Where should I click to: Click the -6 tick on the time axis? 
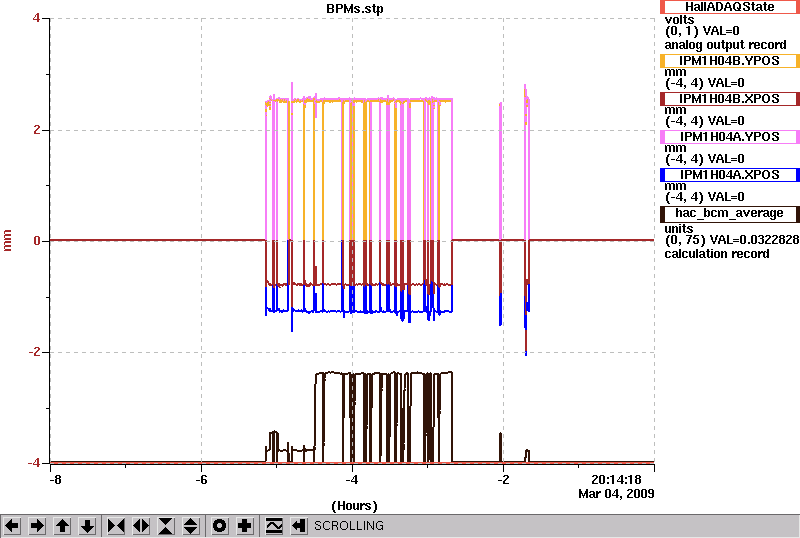click(x=201, y=480)
